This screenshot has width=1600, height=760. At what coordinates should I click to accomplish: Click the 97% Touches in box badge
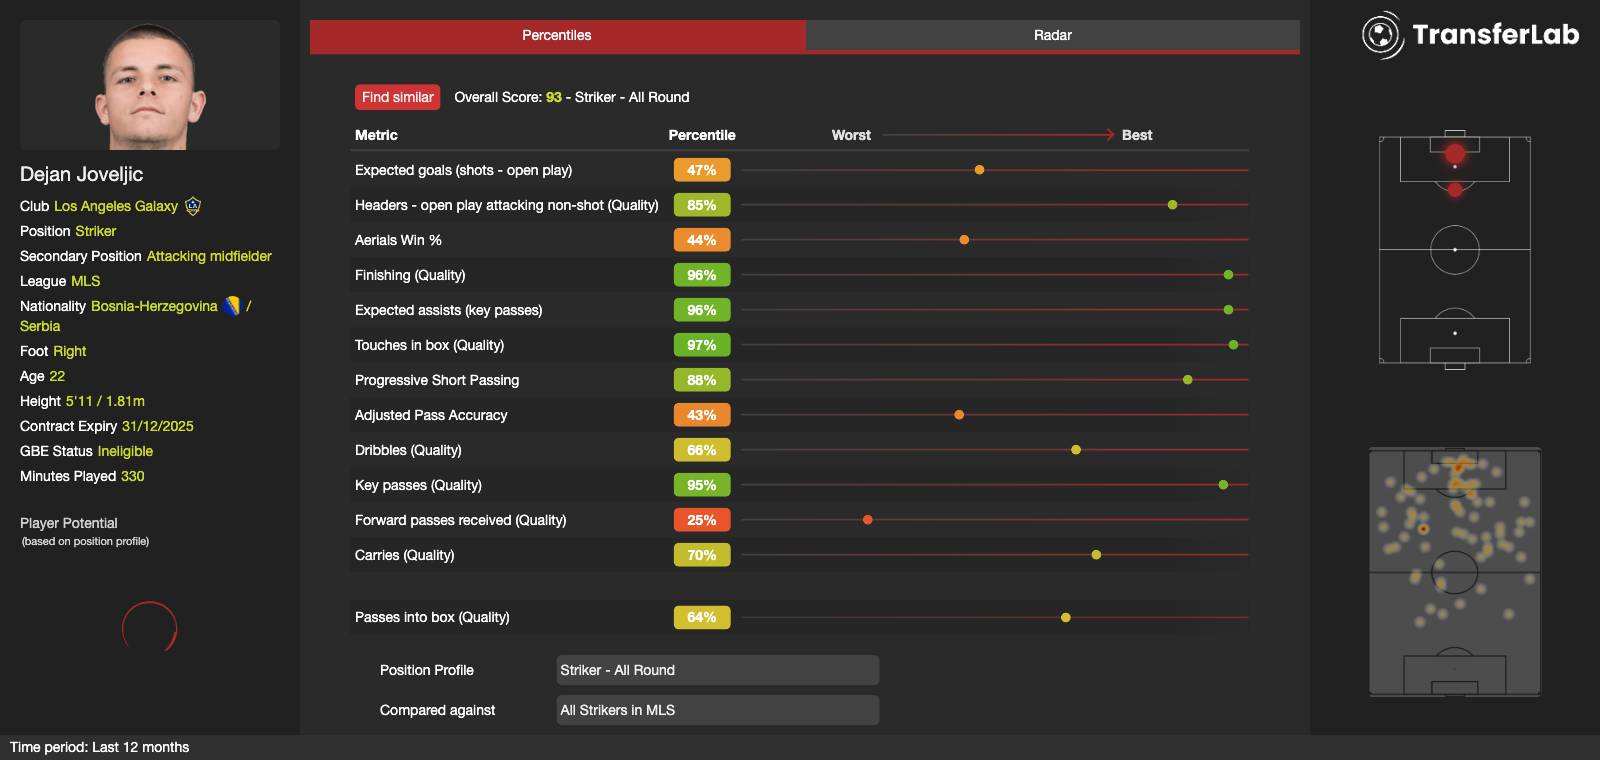[702, 345]
